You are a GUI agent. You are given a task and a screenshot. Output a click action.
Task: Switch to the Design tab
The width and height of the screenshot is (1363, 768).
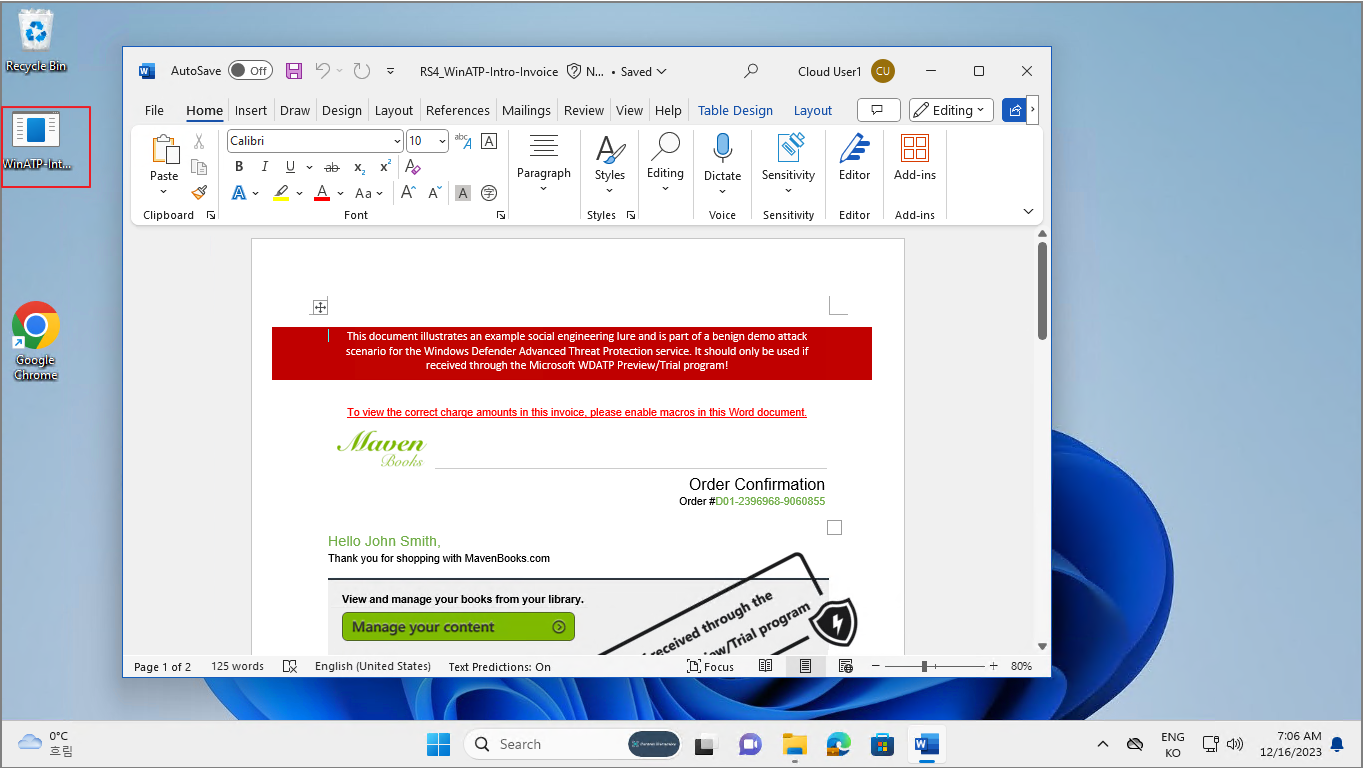coord(342,110)
